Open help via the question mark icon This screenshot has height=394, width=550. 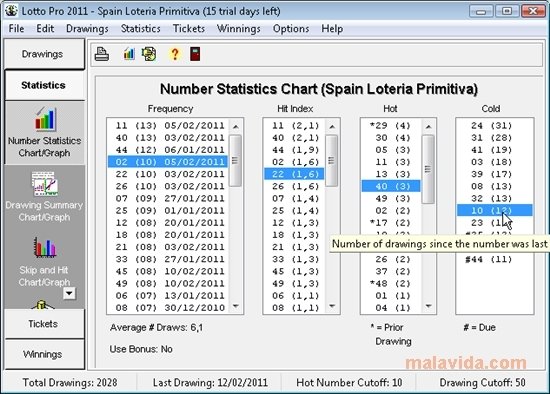[175, 54]
